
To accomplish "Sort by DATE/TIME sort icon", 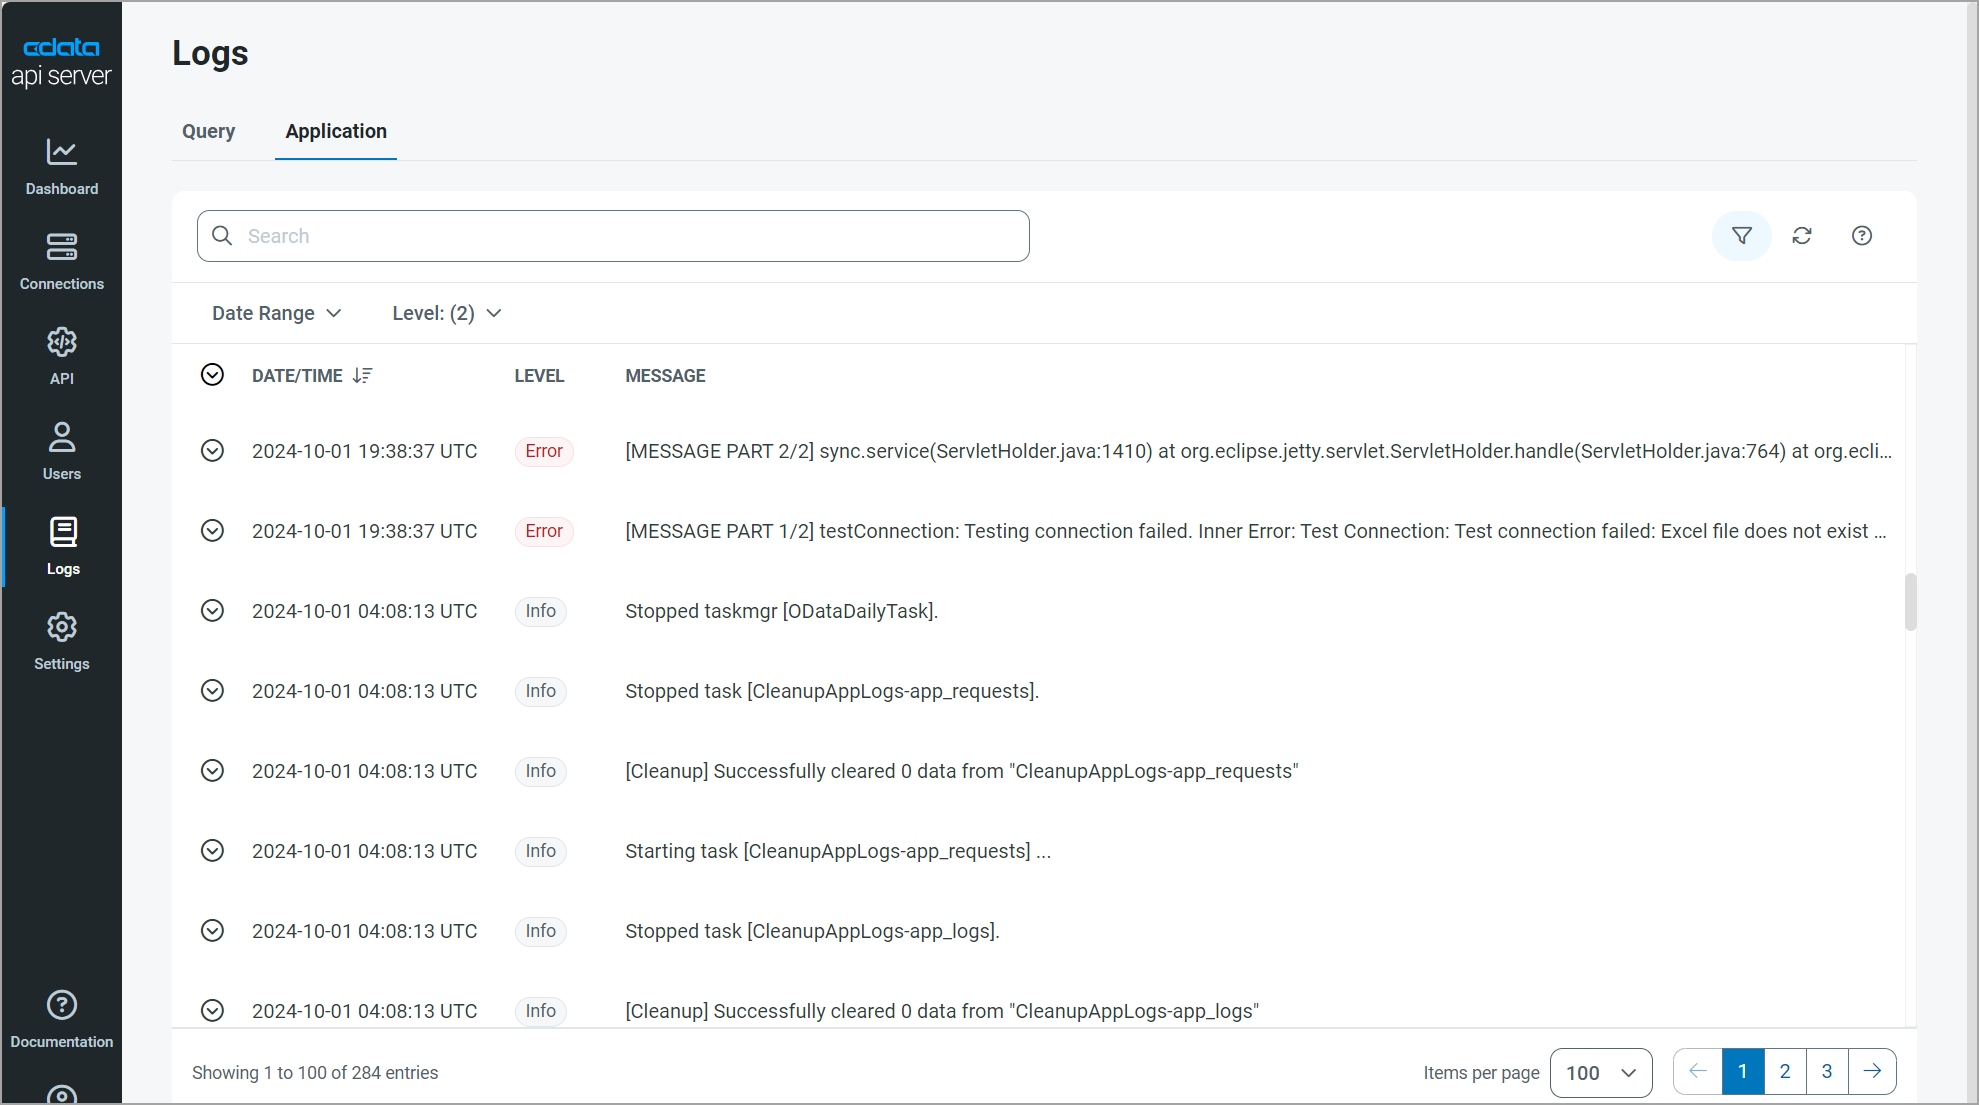I will click(x=362, y=376).
